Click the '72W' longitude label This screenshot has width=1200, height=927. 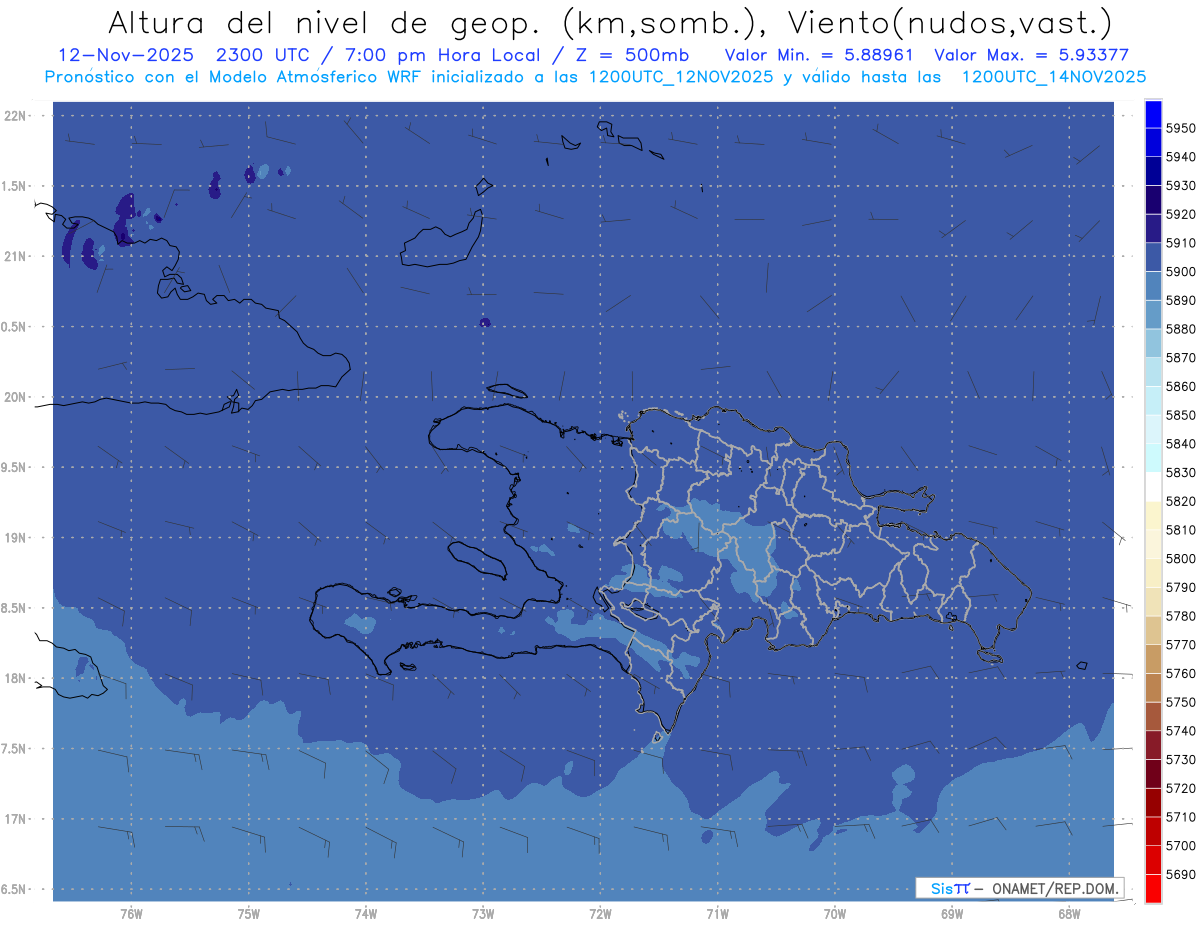coord(600,914)
